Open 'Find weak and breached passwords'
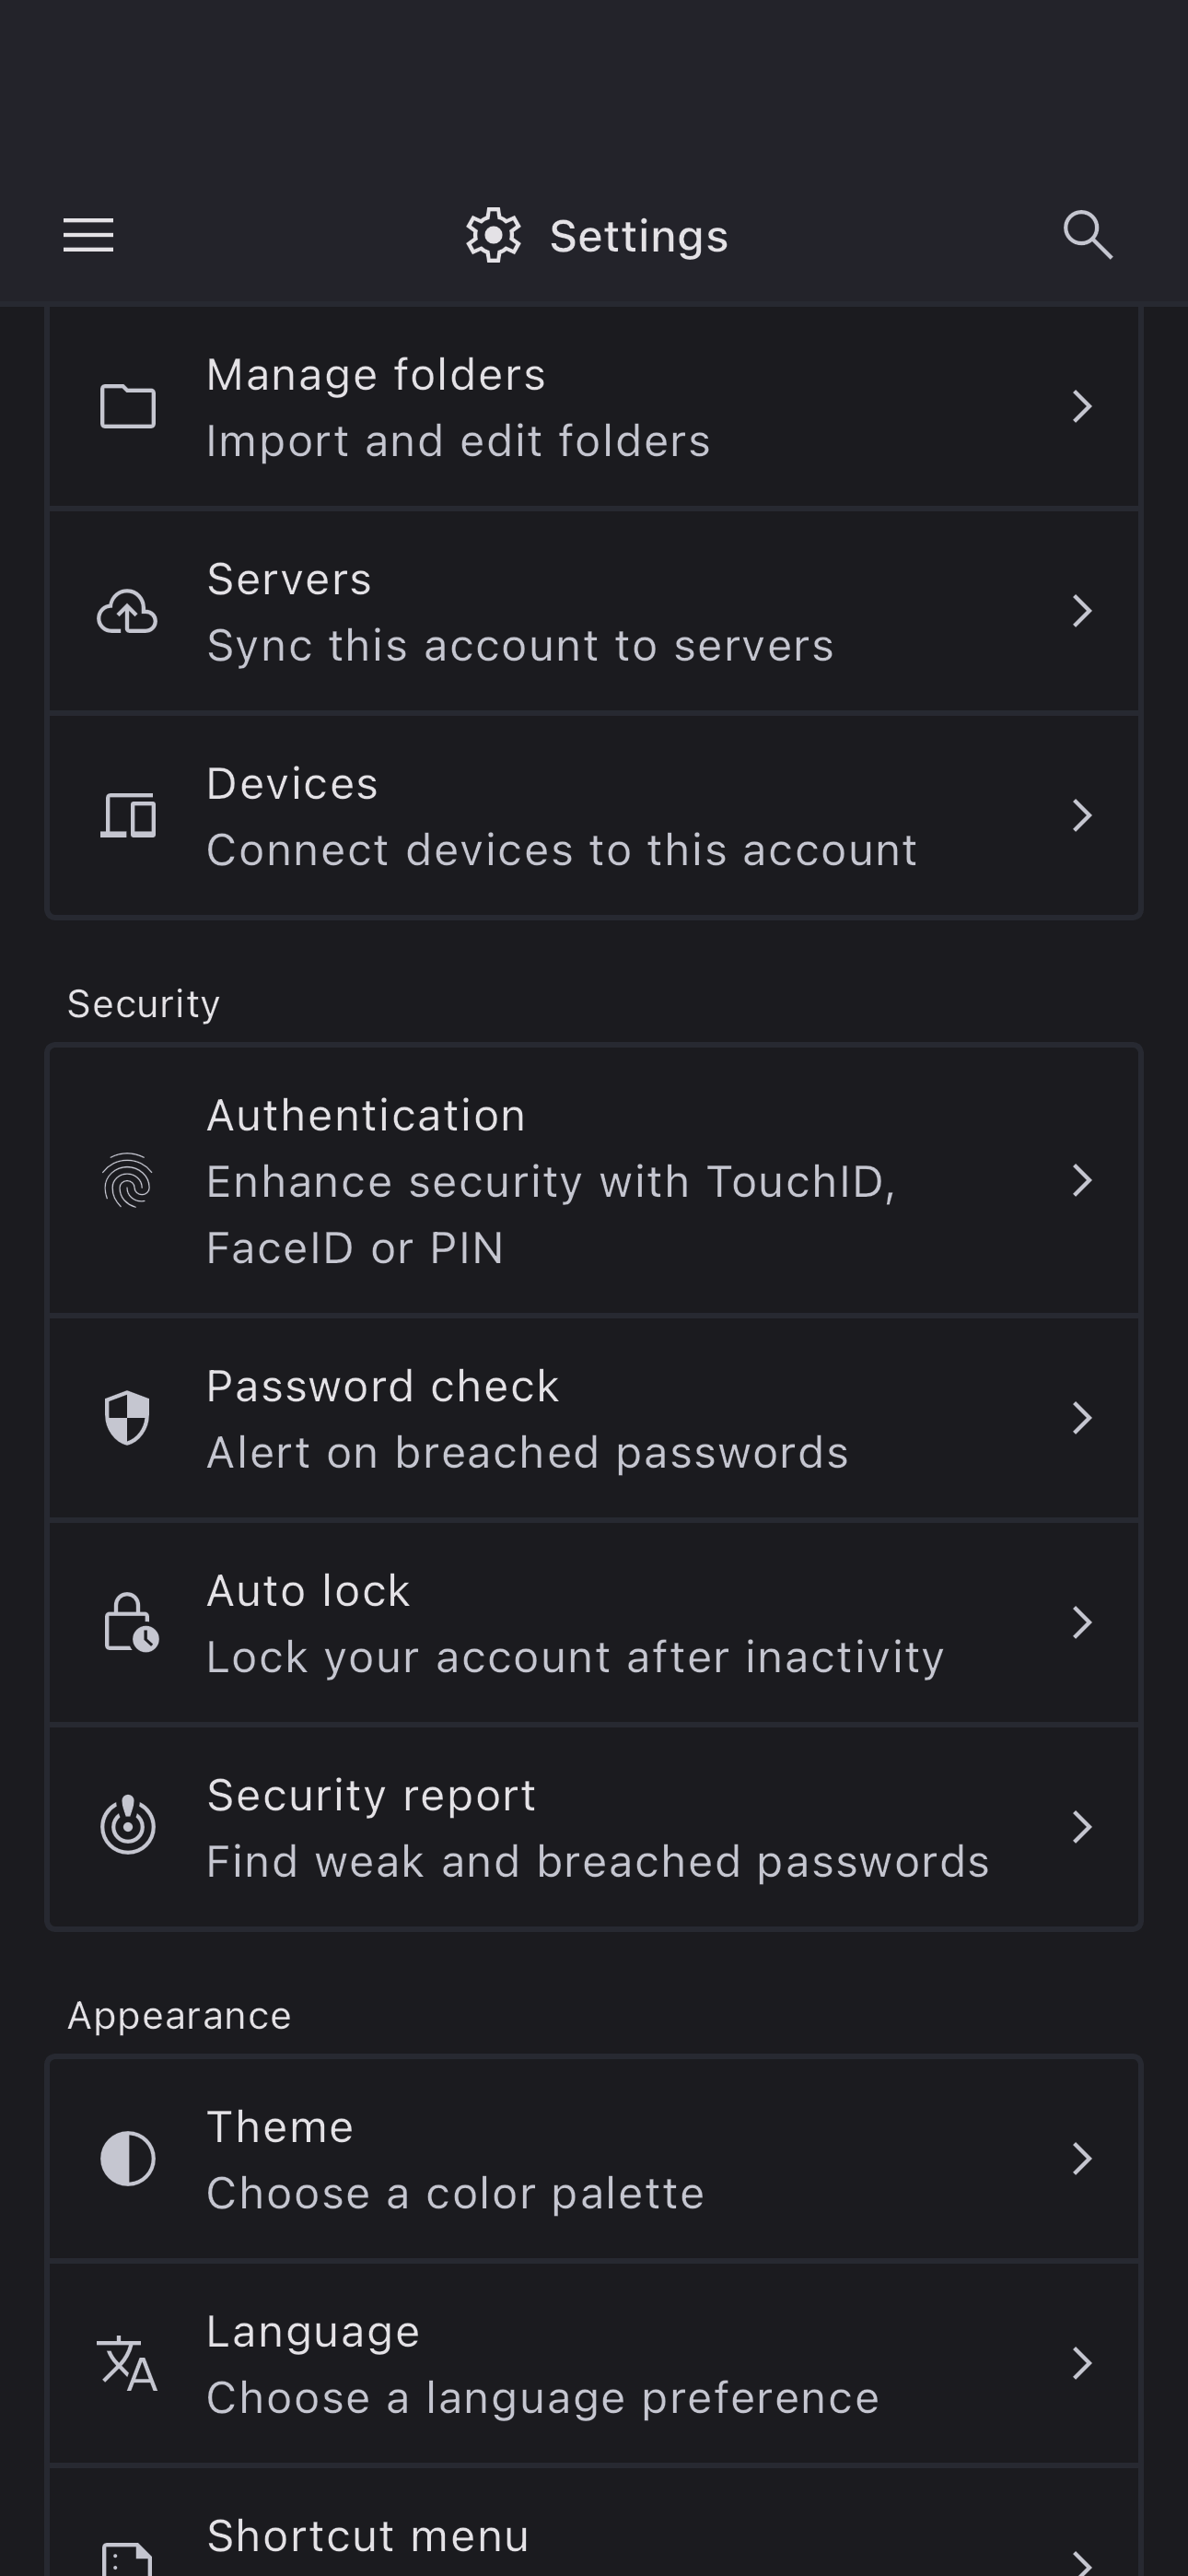The height and width of the screenshot is (2576, 1188). click(597, 1862)
